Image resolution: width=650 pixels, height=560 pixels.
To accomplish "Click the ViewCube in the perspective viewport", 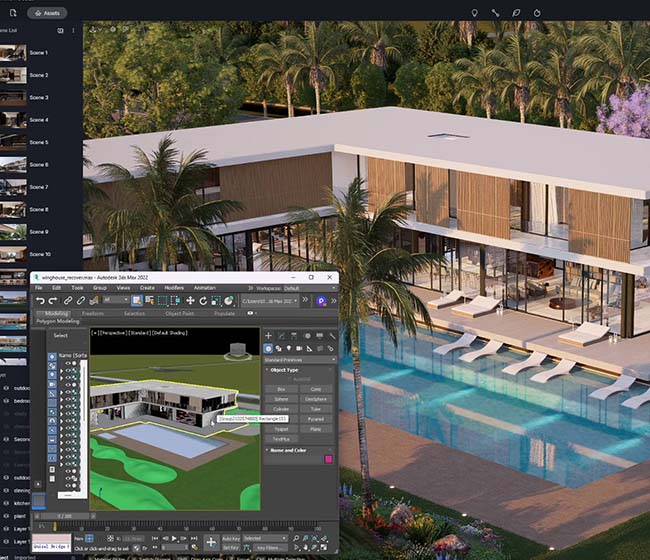I will pos(238,351).
